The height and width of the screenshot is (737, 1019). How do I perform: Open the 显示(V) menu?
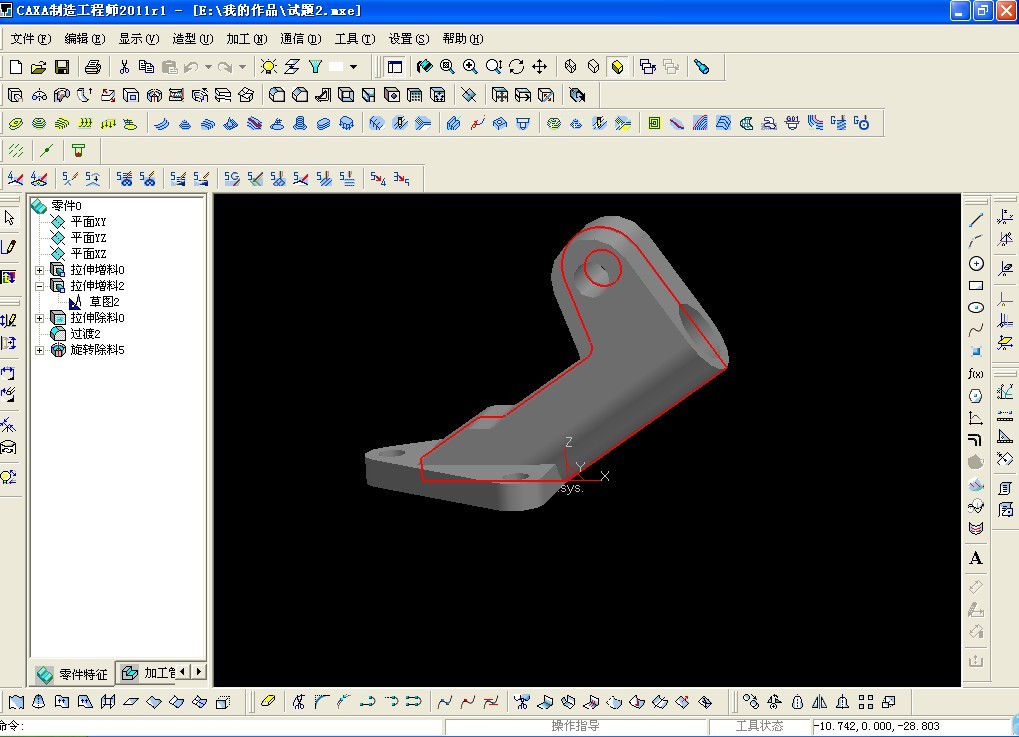[138, 39]
